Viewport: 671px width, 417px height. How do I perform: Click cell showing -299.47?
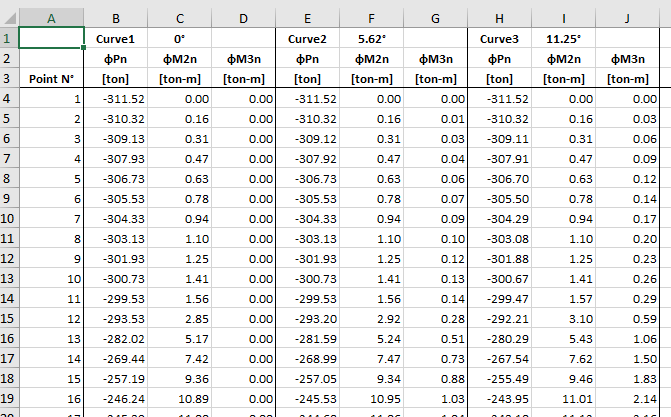(499, 298)
